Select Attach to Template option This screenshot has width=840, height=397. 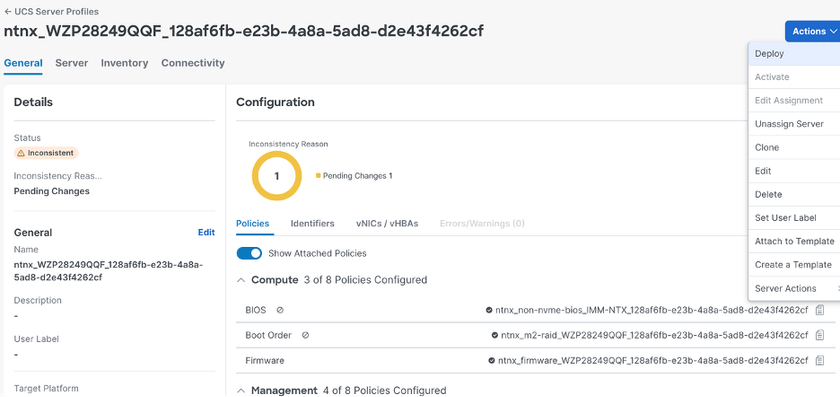(794, 241)
